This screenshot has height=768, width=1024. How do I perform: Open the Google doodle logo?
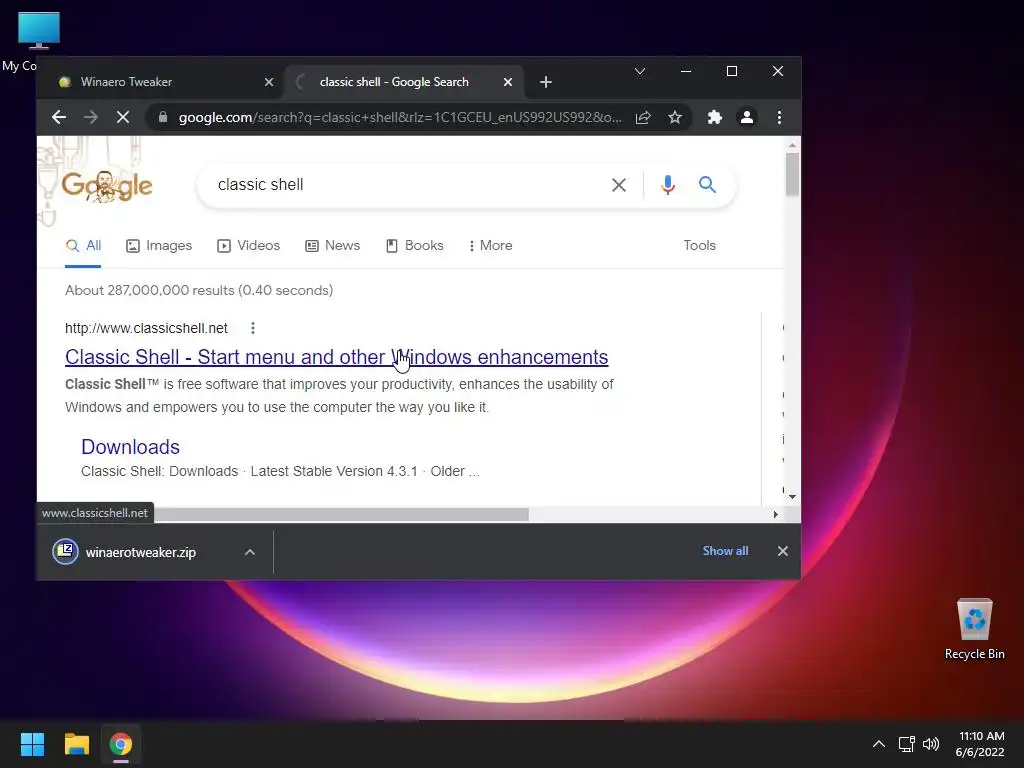pos(106,187)
